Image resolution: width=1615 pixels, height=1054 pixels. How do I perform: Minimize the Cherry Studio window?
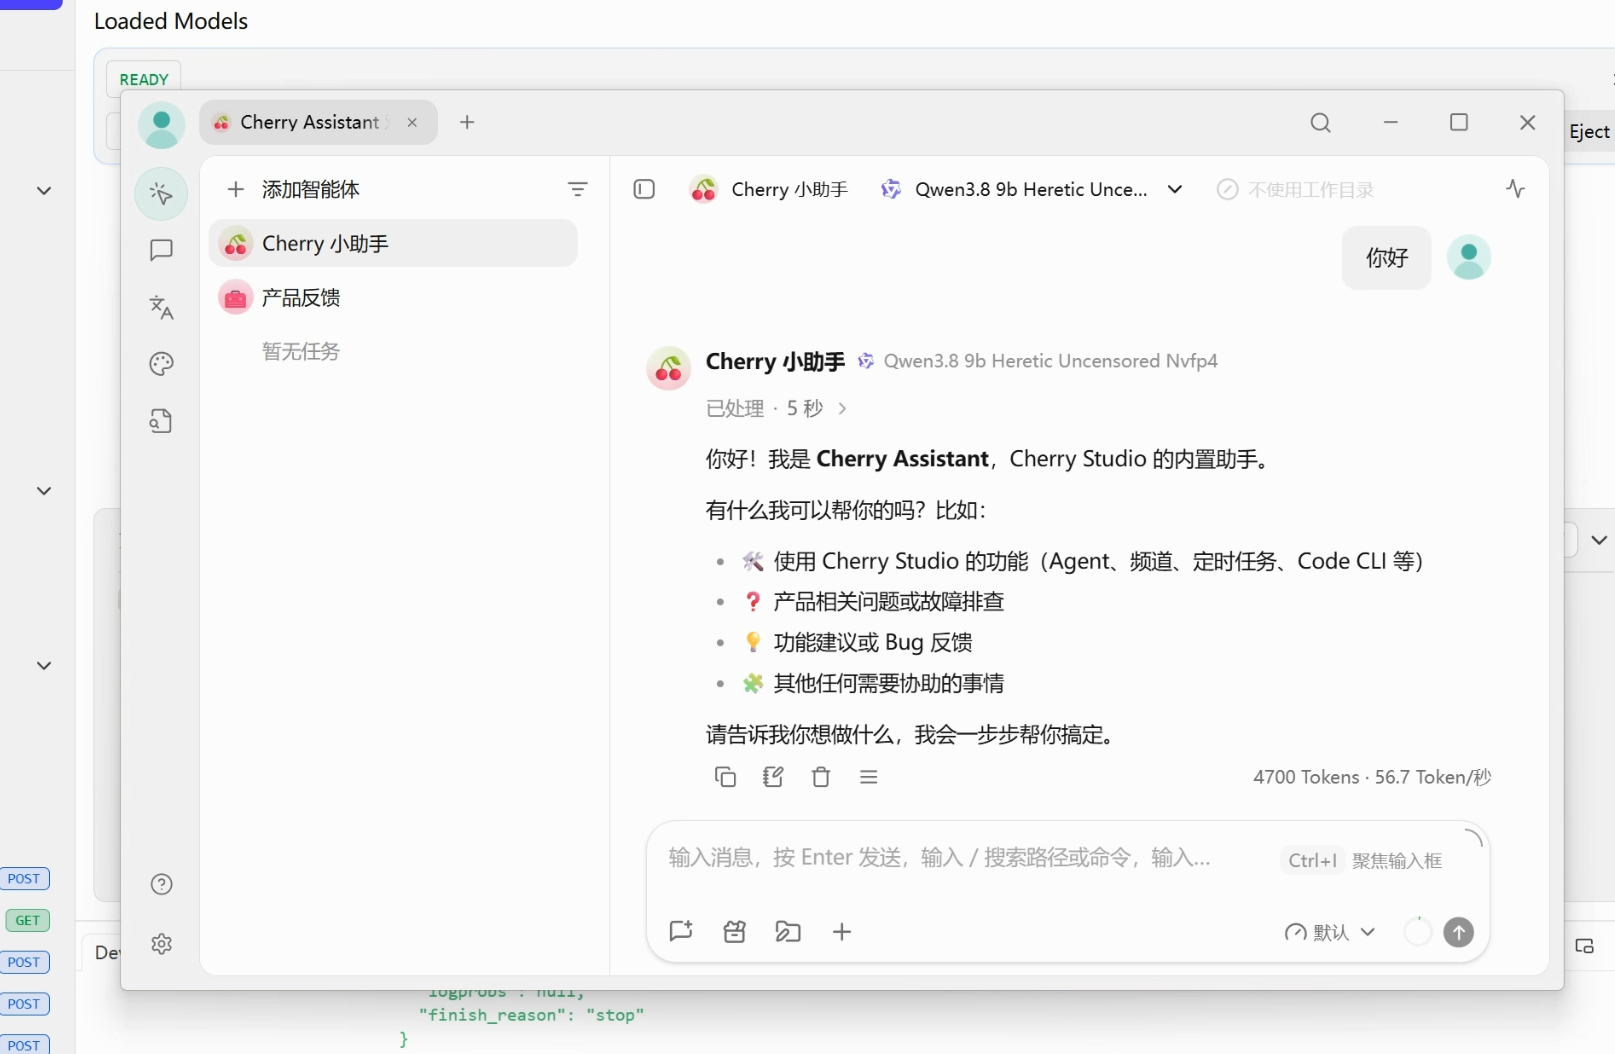pyautogui.click(x=1390, y=122)
